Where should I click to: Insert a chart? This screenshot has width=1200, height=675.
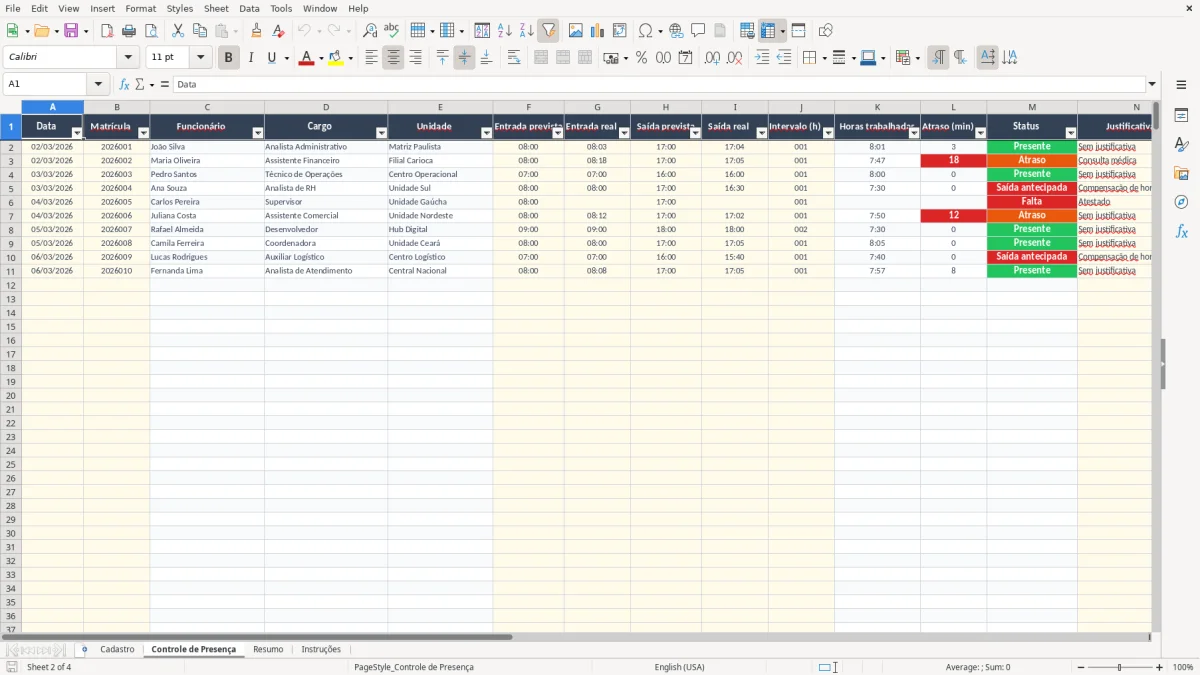coord(598,31)
